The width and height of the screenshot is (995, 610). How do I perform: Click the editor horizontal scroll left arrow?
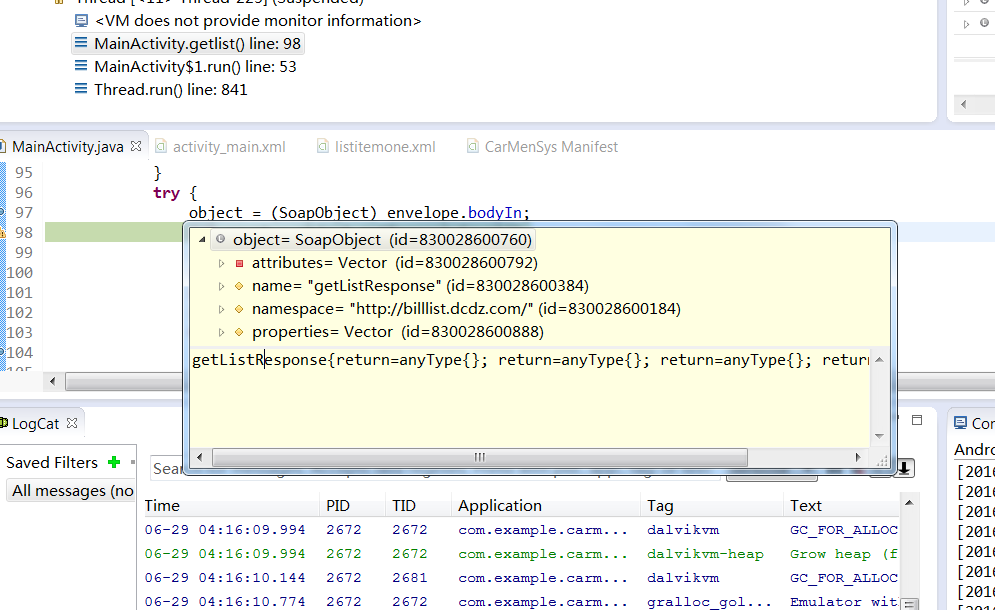click(x=53, y=381)
